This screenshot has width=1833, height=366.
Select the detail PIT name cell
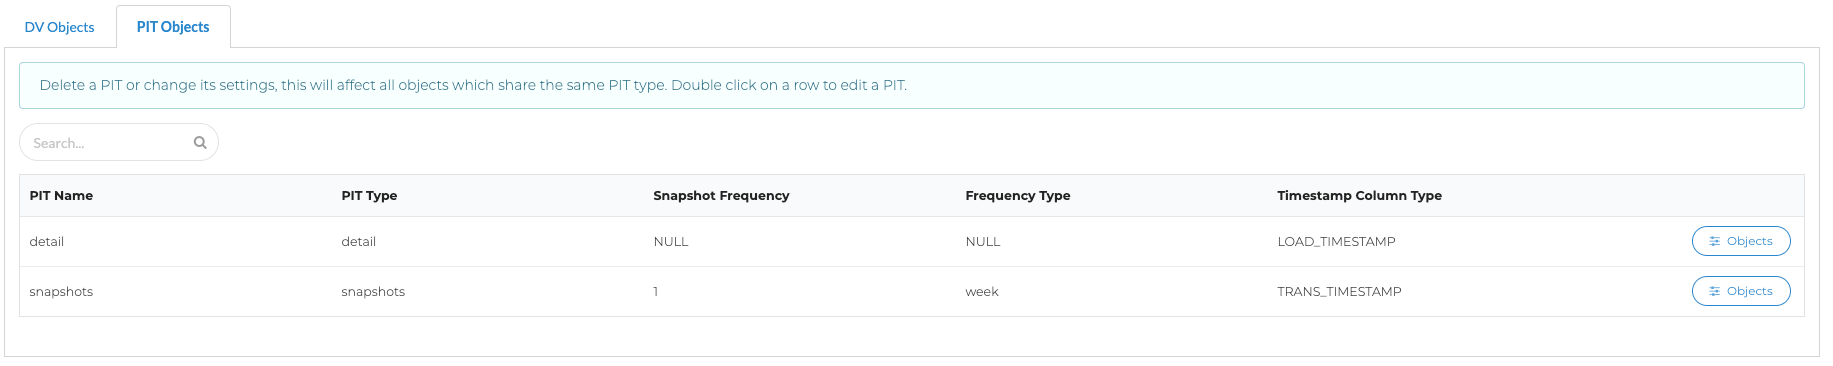[47, 241]
